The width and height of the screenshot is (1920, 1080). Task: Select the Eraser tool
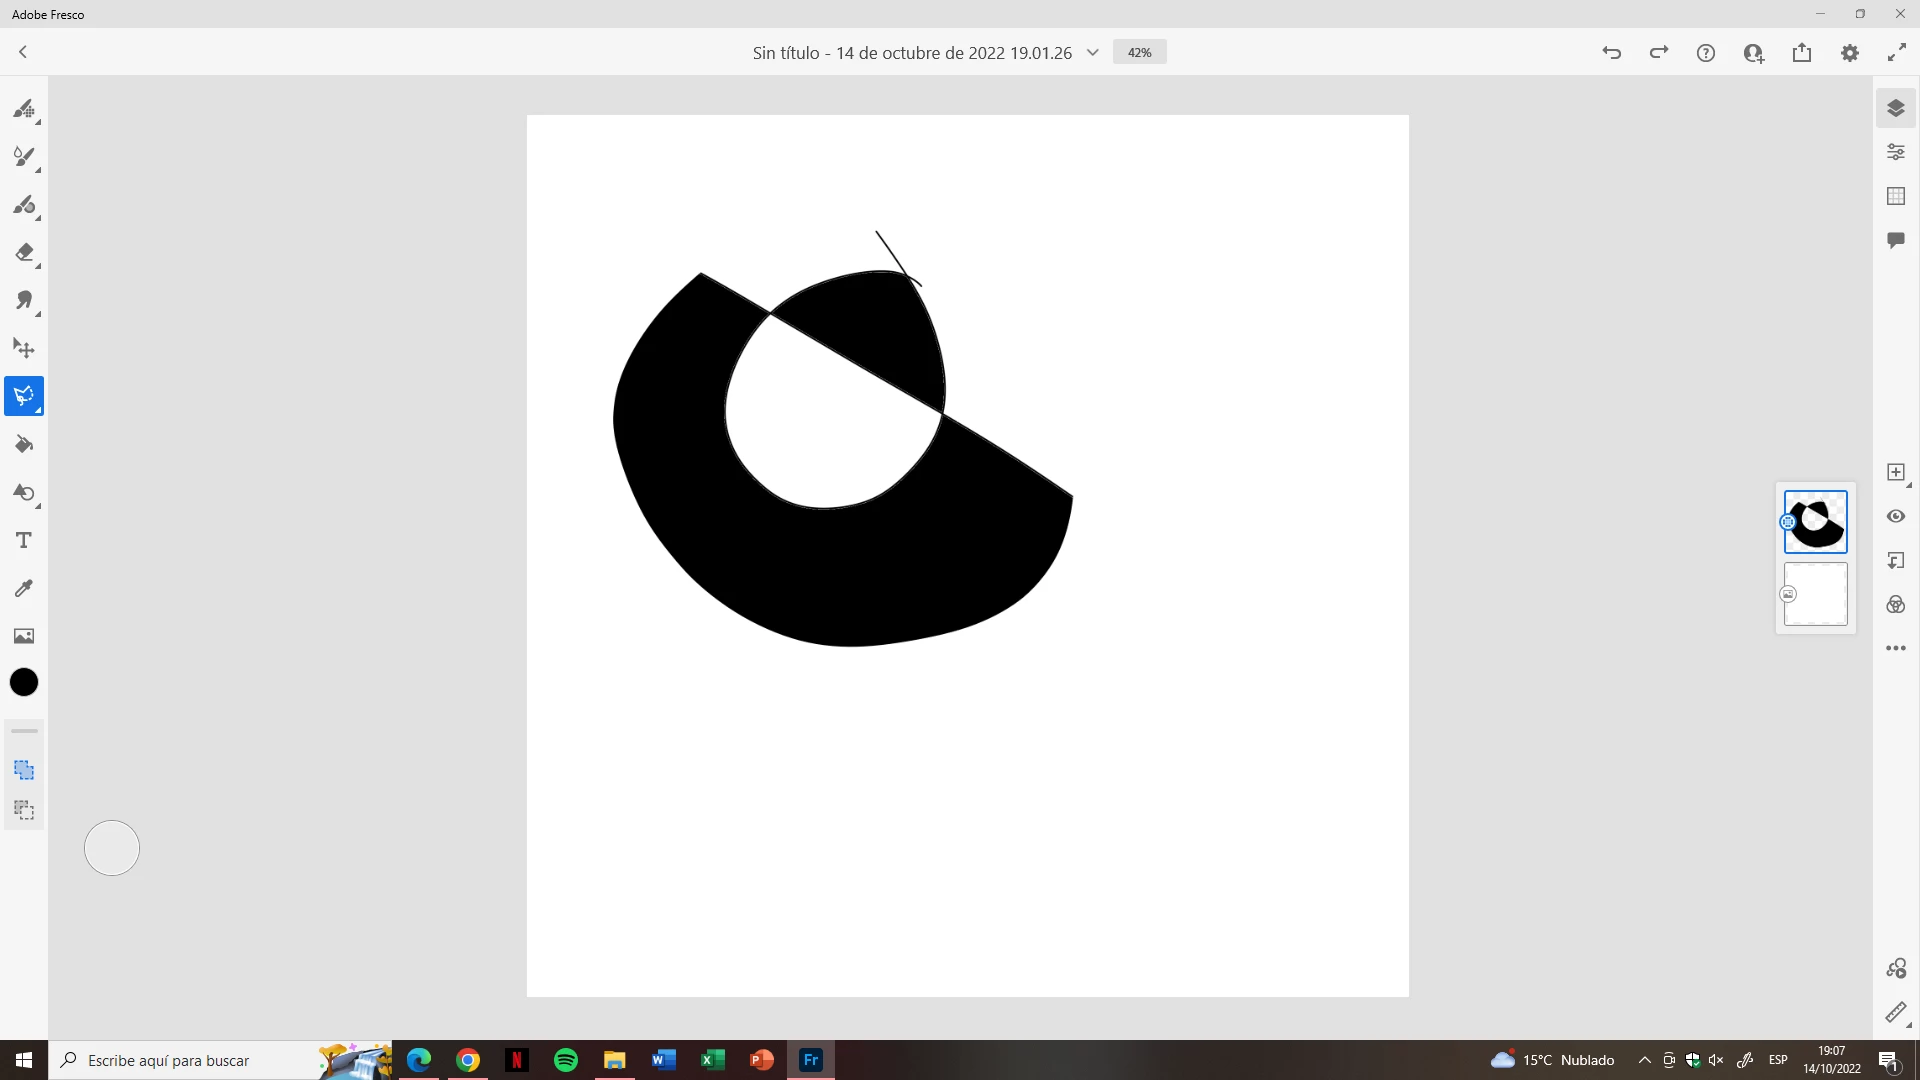24,252
